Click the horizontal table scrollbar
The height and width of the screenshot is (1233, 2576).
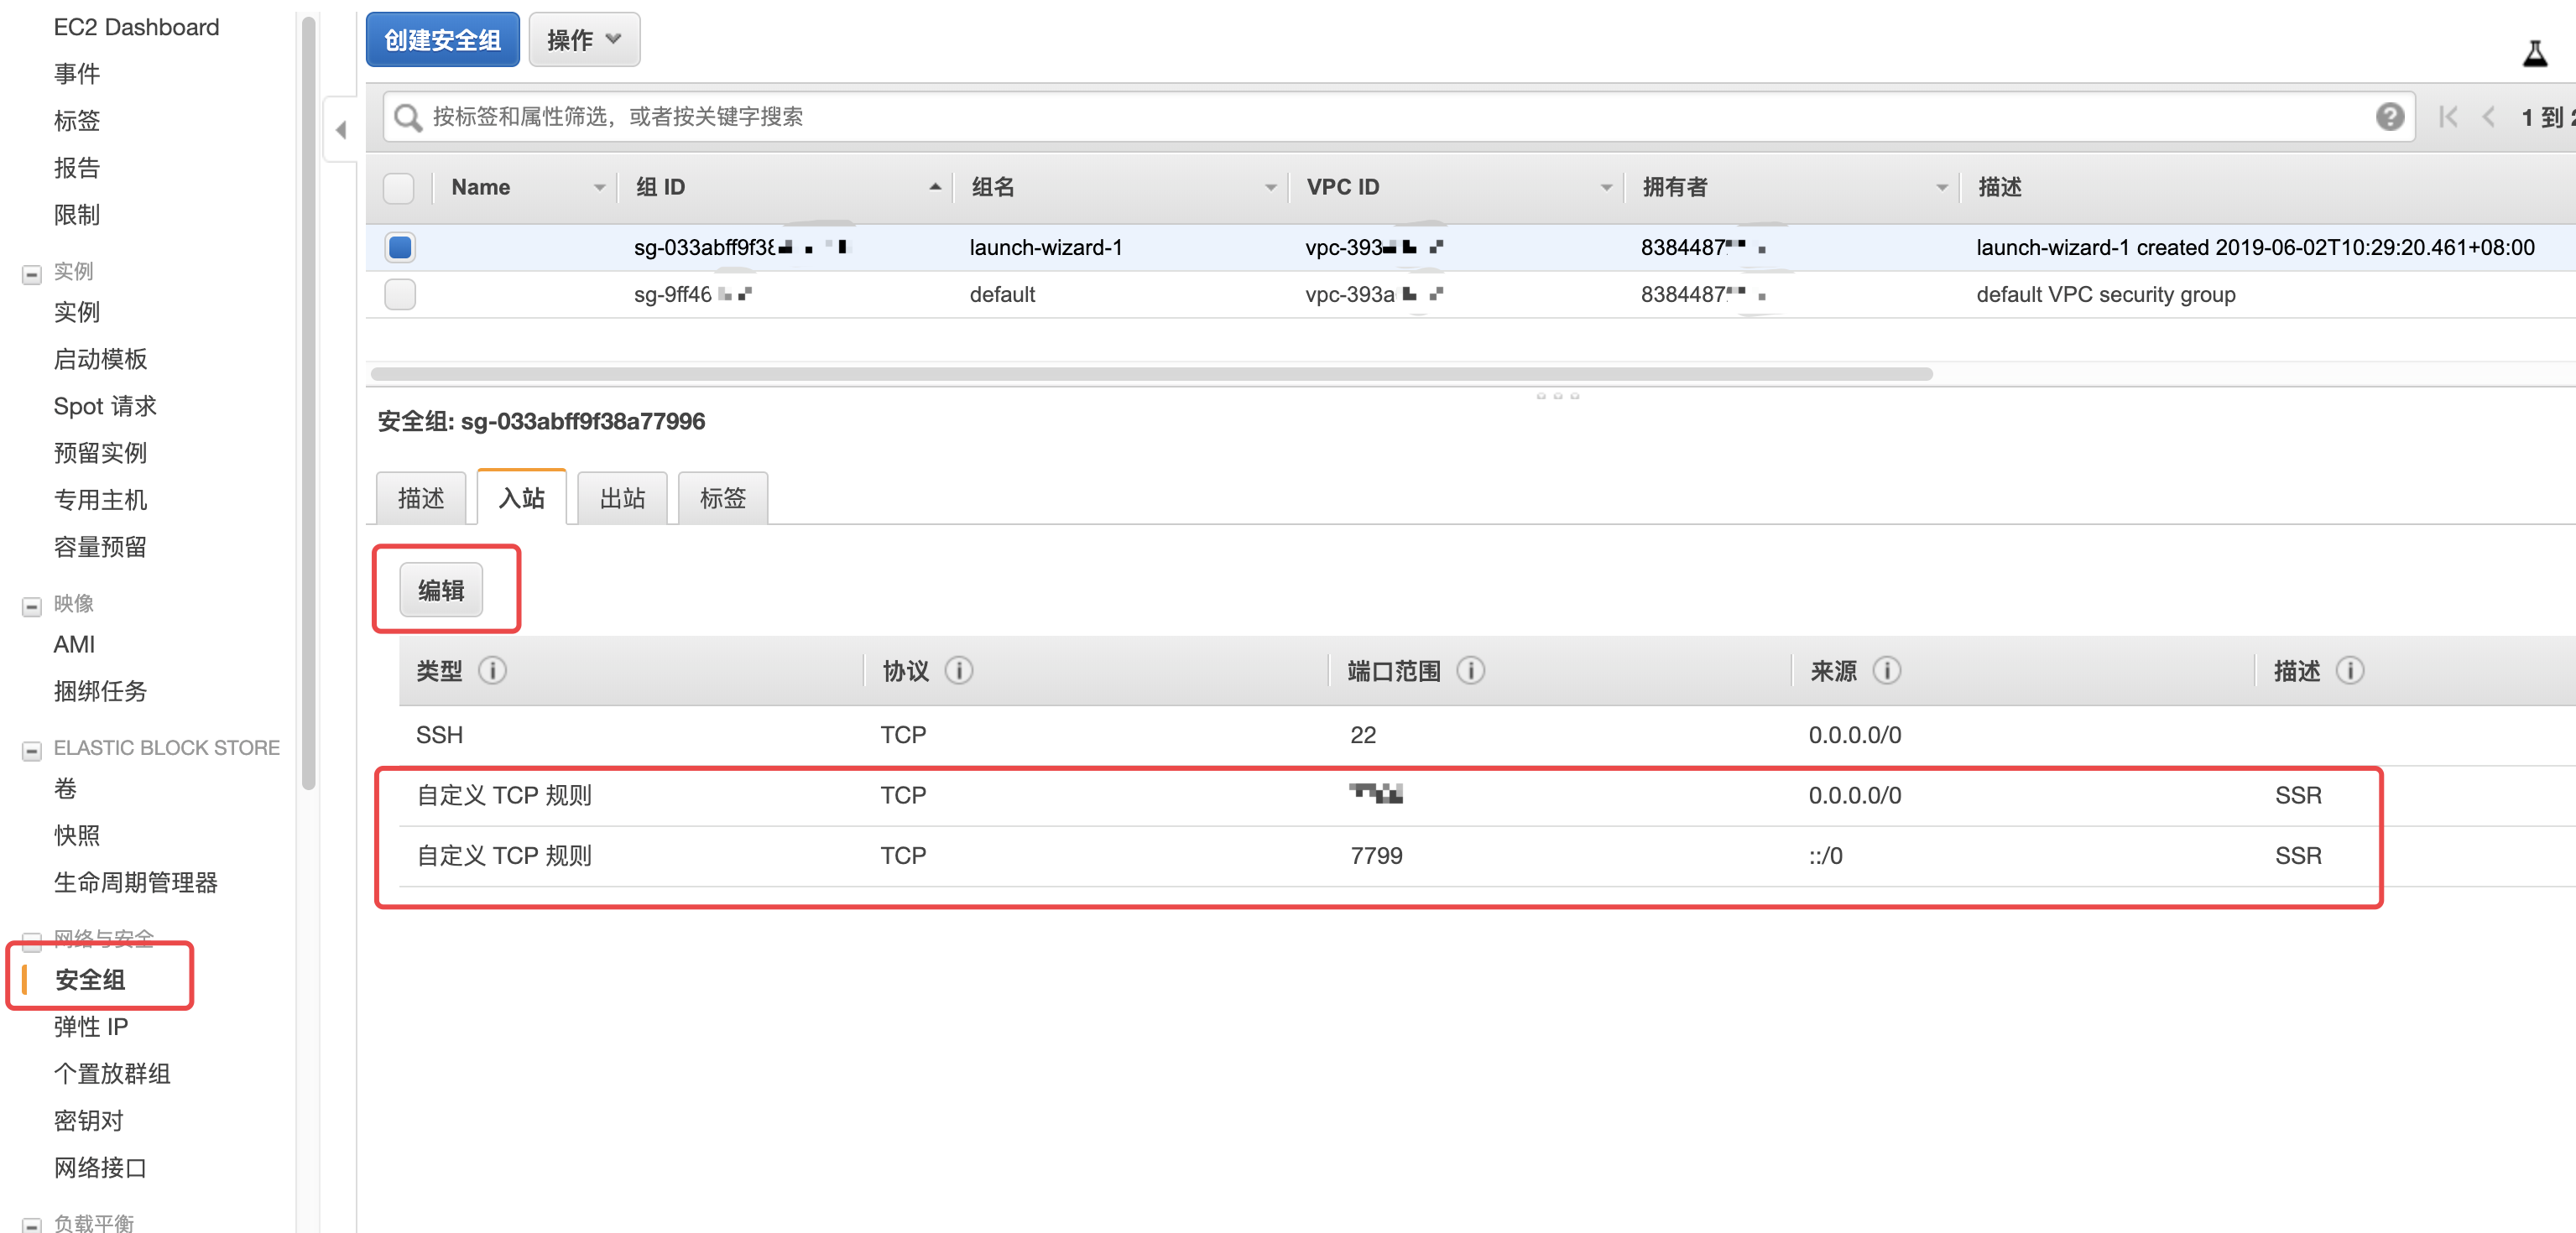click(1151, 373)
